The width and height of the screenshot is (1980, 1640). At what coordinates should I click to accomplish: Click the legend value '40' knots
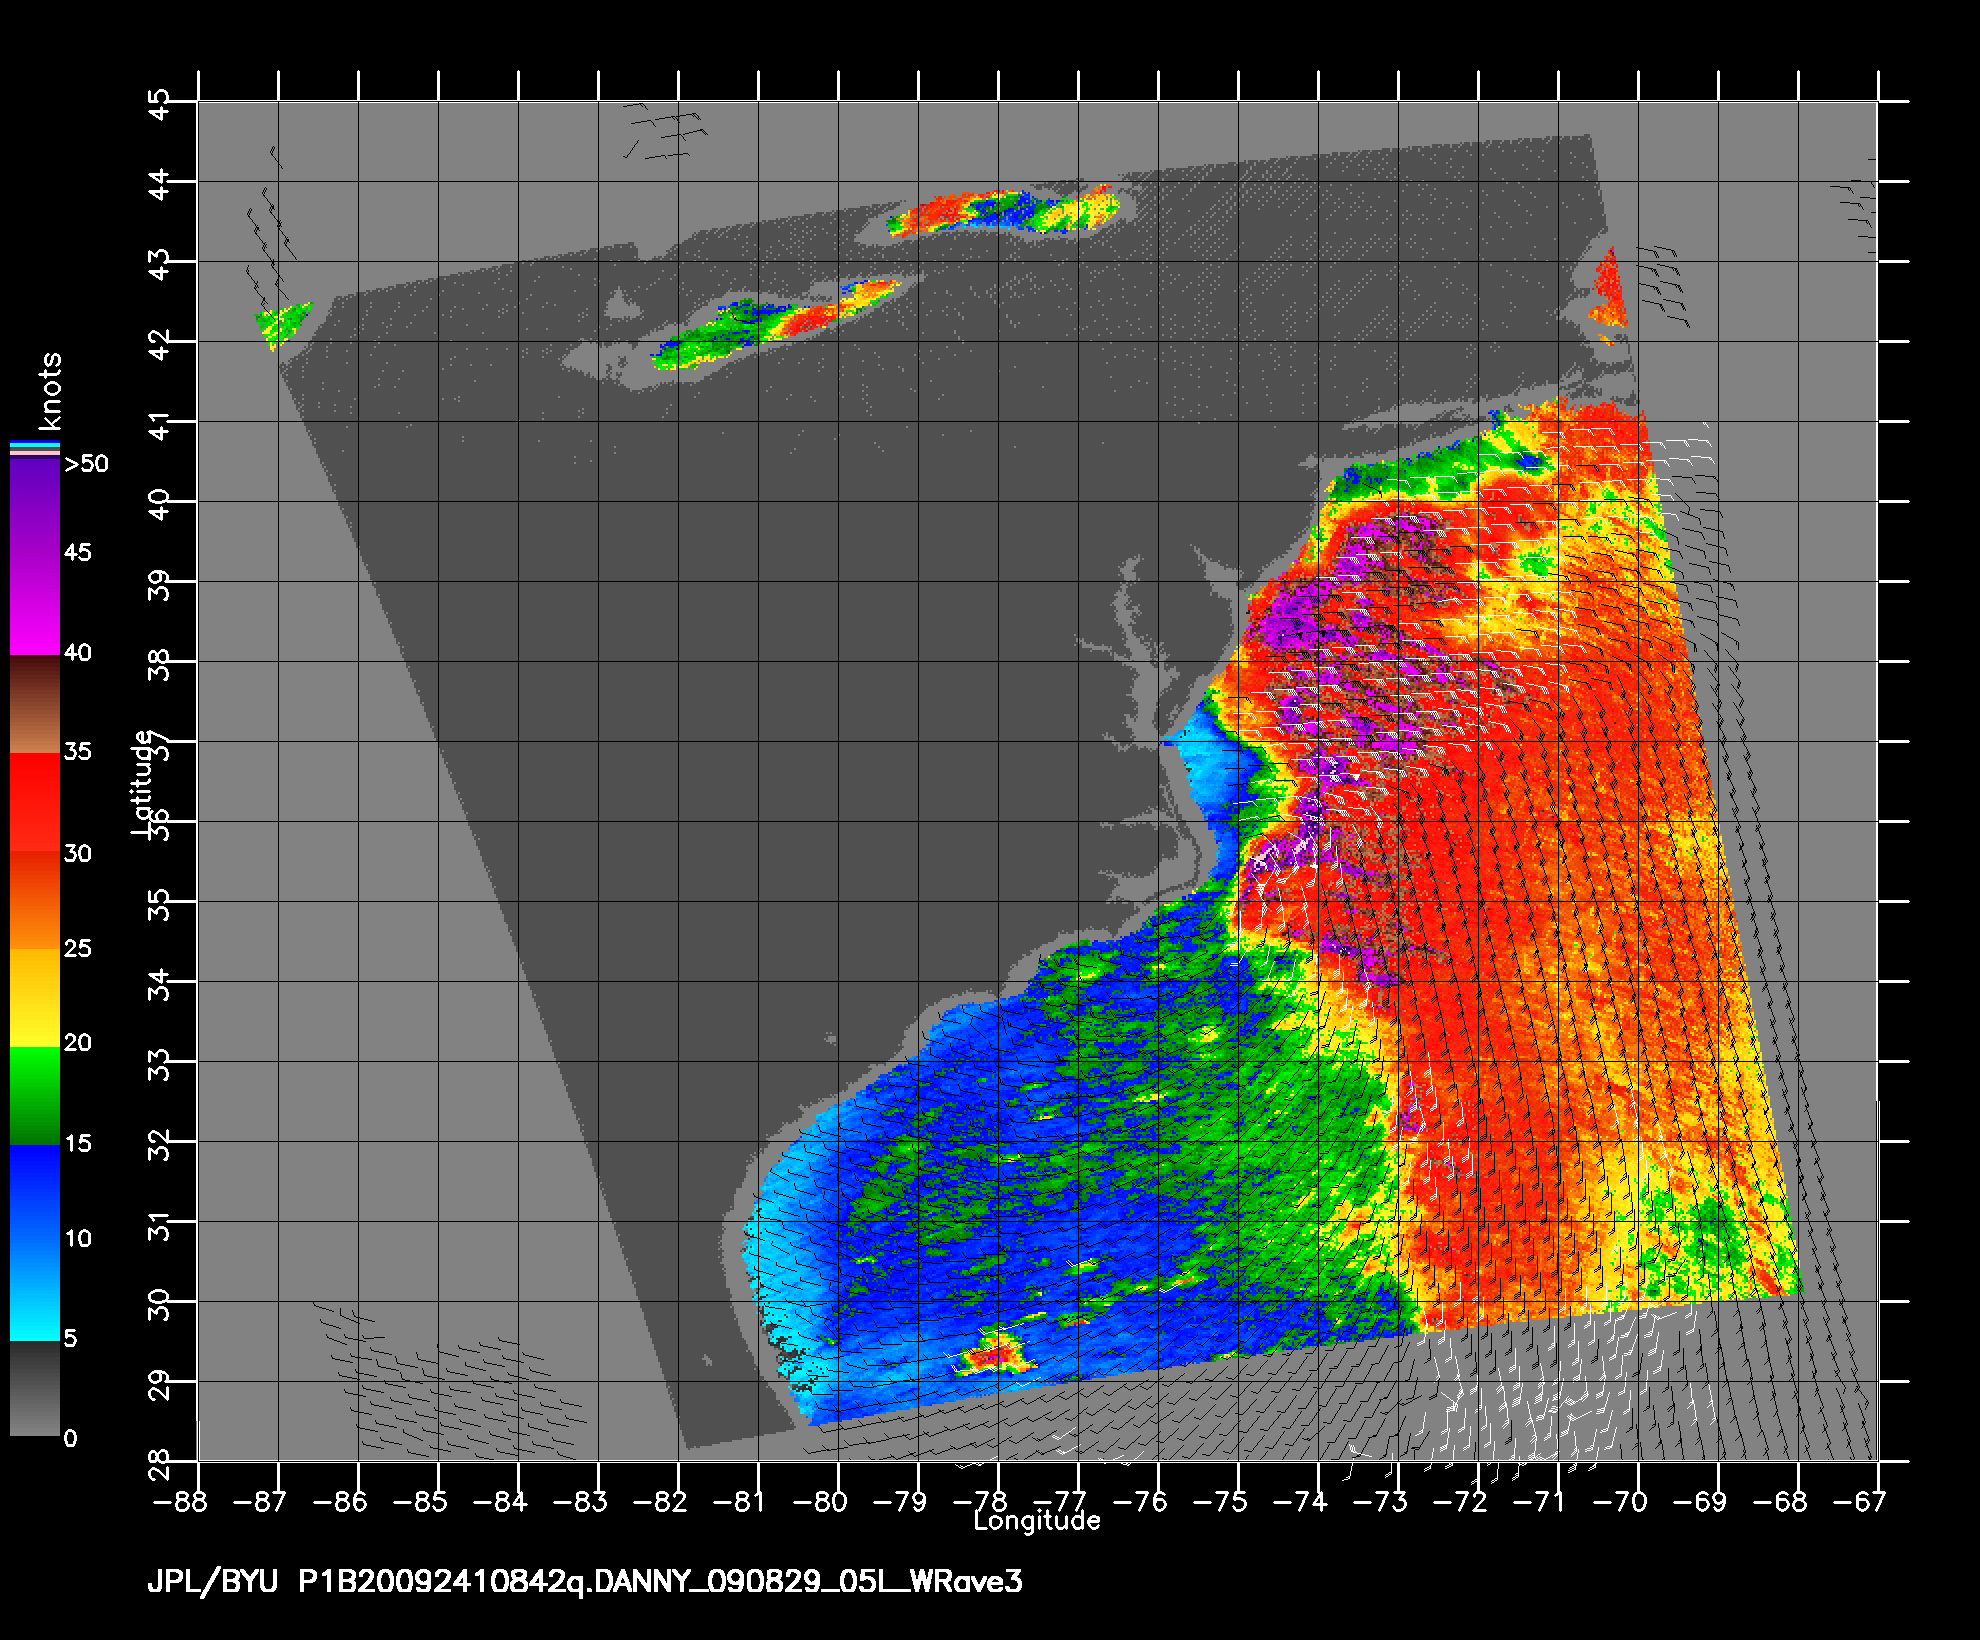[x=78, y=653]
